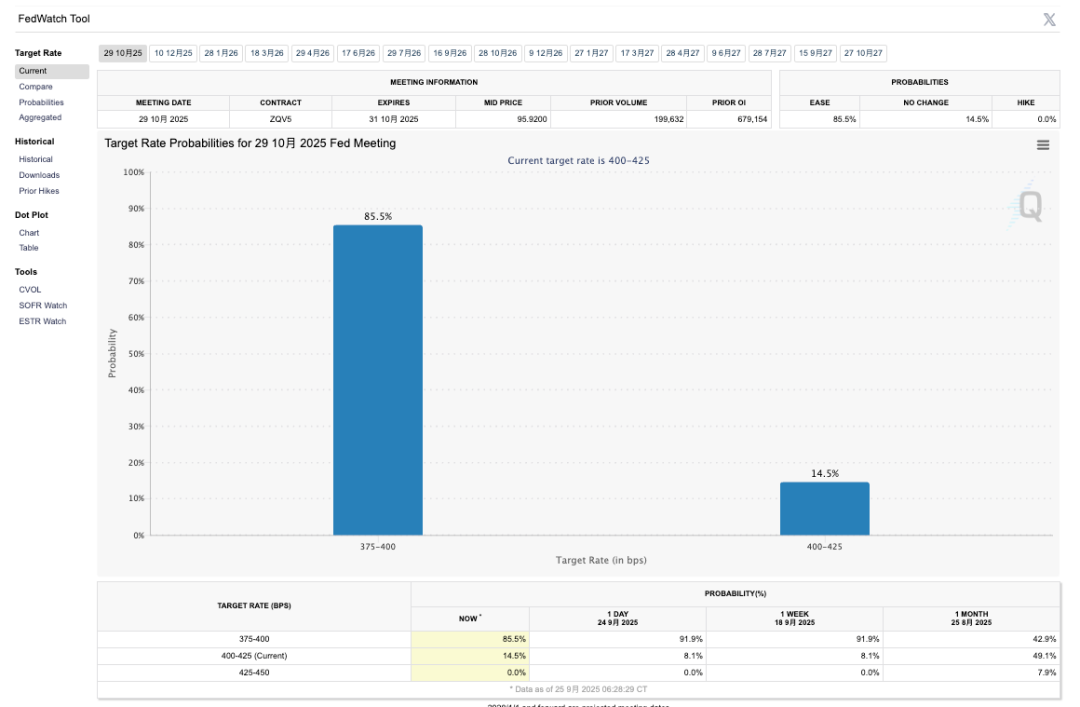Select the 27 10月27 meeting tab
The image size is (1080, 707).
863,53
